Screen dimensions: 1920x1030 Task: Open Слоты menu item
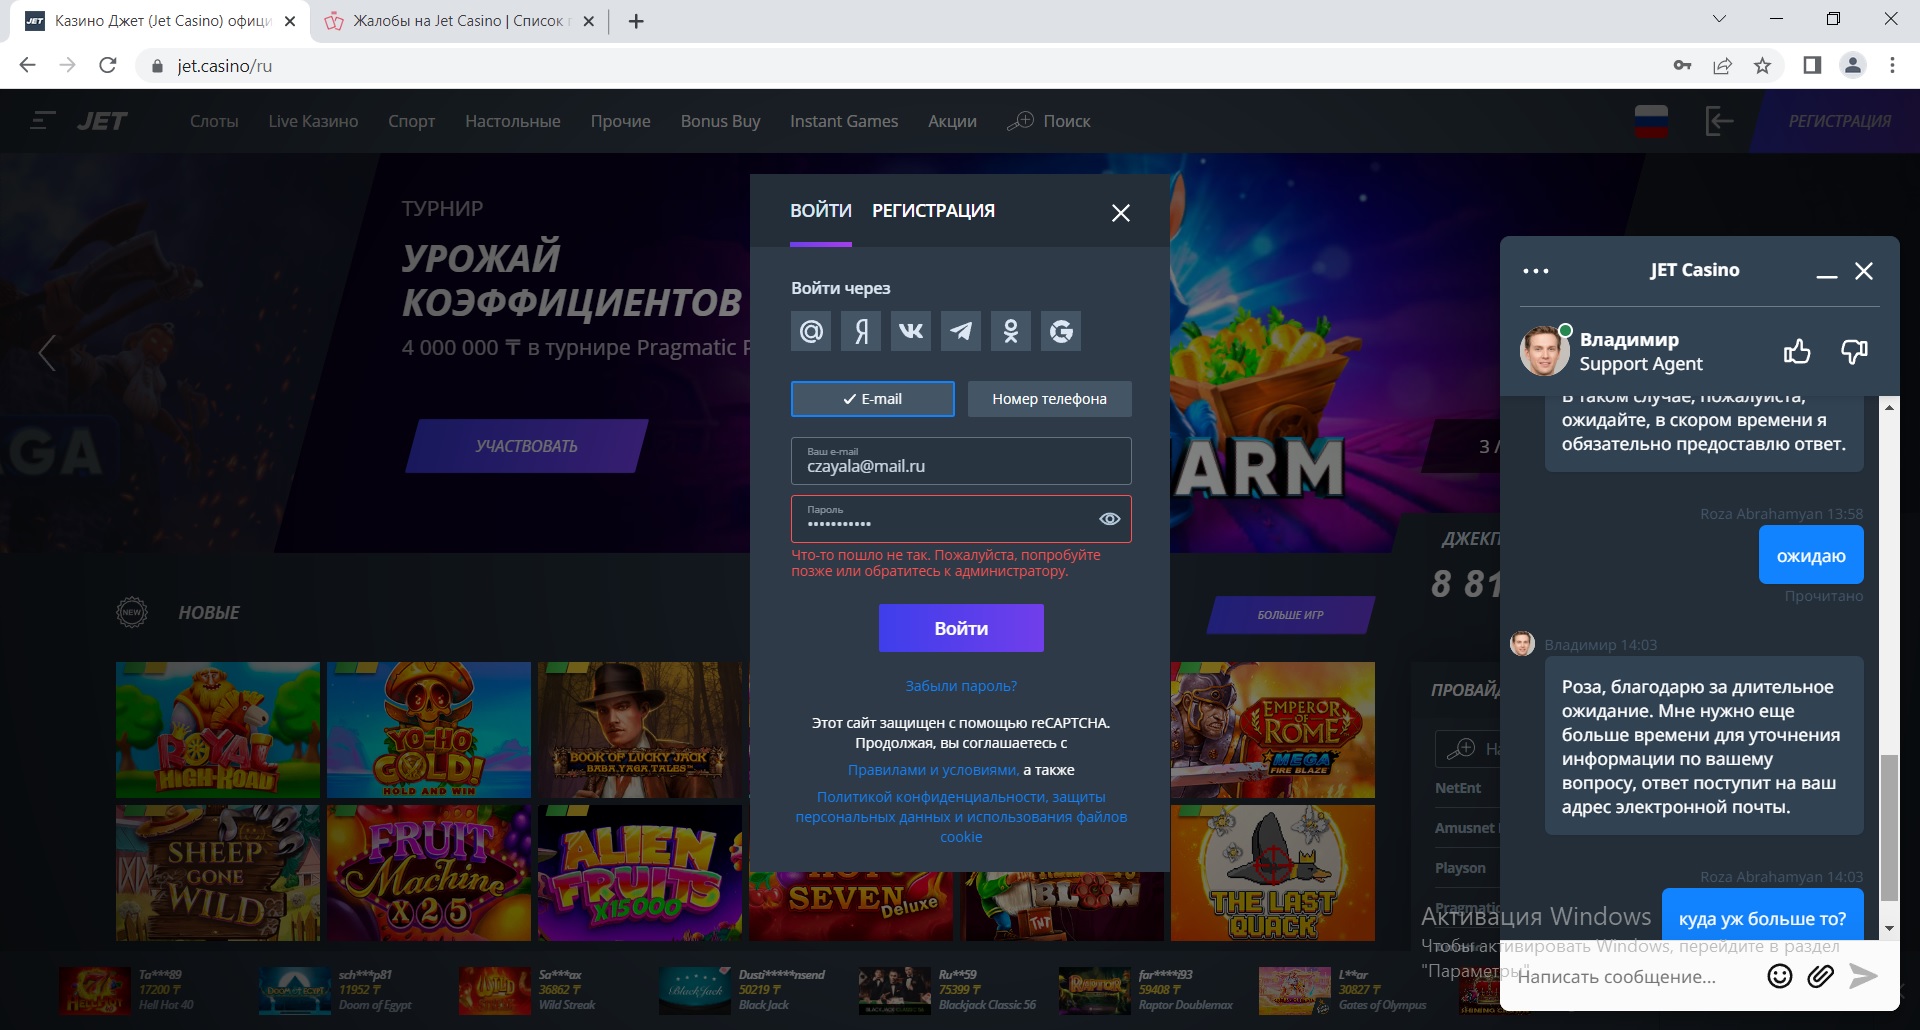click(214, 121)
